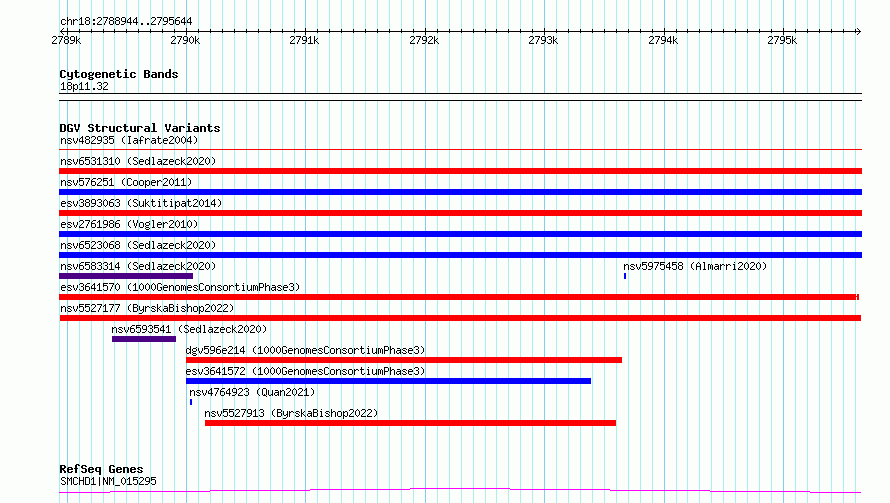Click the 2794k ruler tick label

click(x=663, y=40)
